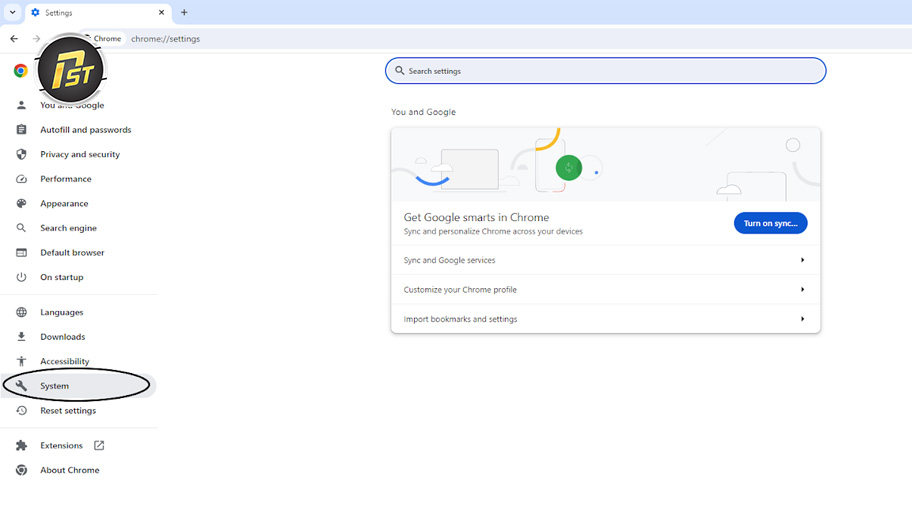Viewport: 912px width, 513px height.
Task: Go to Downloads settings
Action: pyautogui.click(x=62, y=337)
